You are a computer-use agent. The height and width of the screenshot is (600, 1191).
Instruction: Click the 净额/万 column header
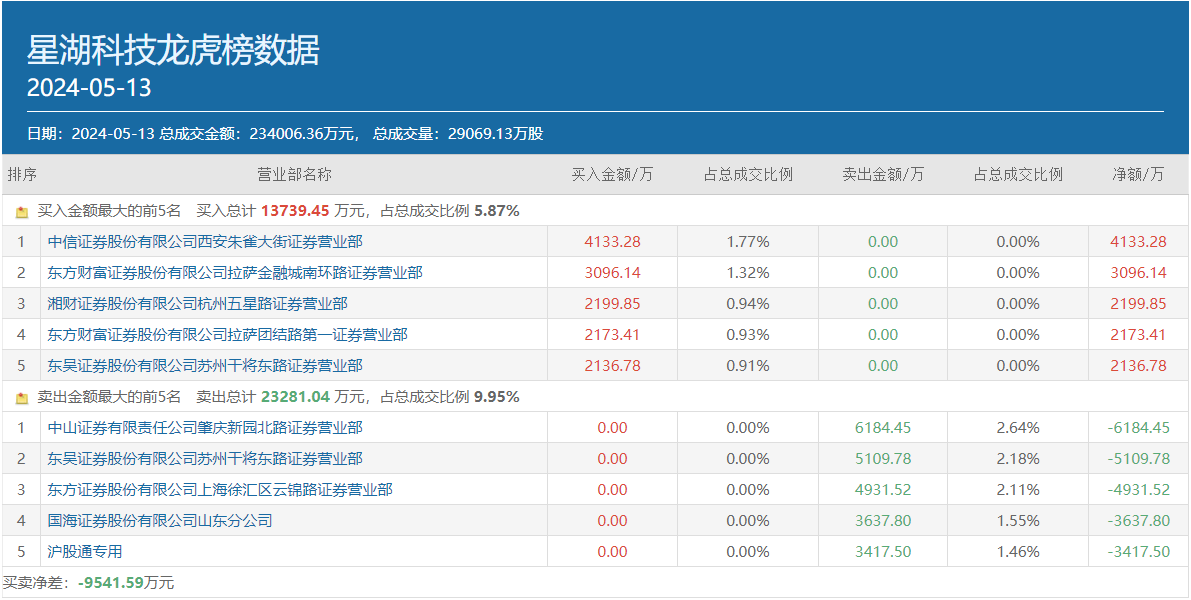tap(1138, 175)
